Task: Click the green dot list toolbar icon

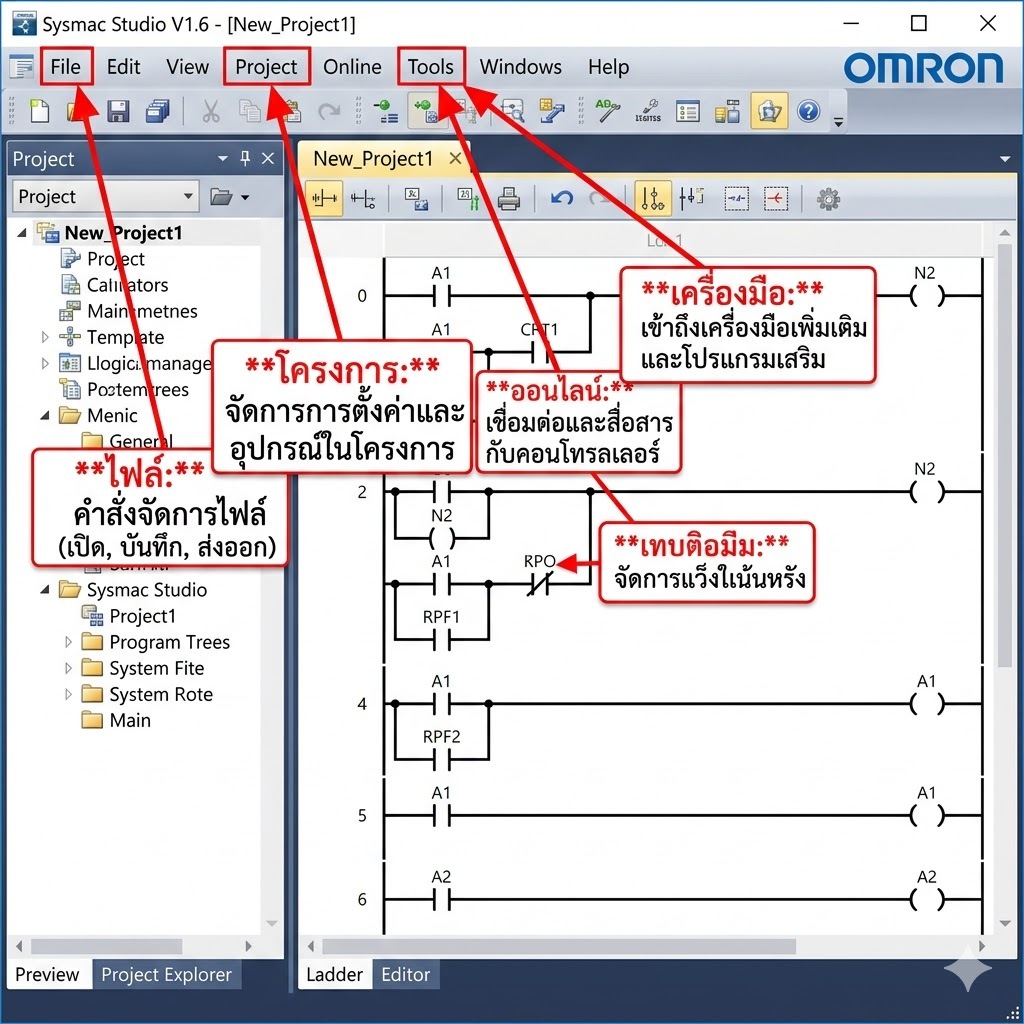Action: [385, 111]
